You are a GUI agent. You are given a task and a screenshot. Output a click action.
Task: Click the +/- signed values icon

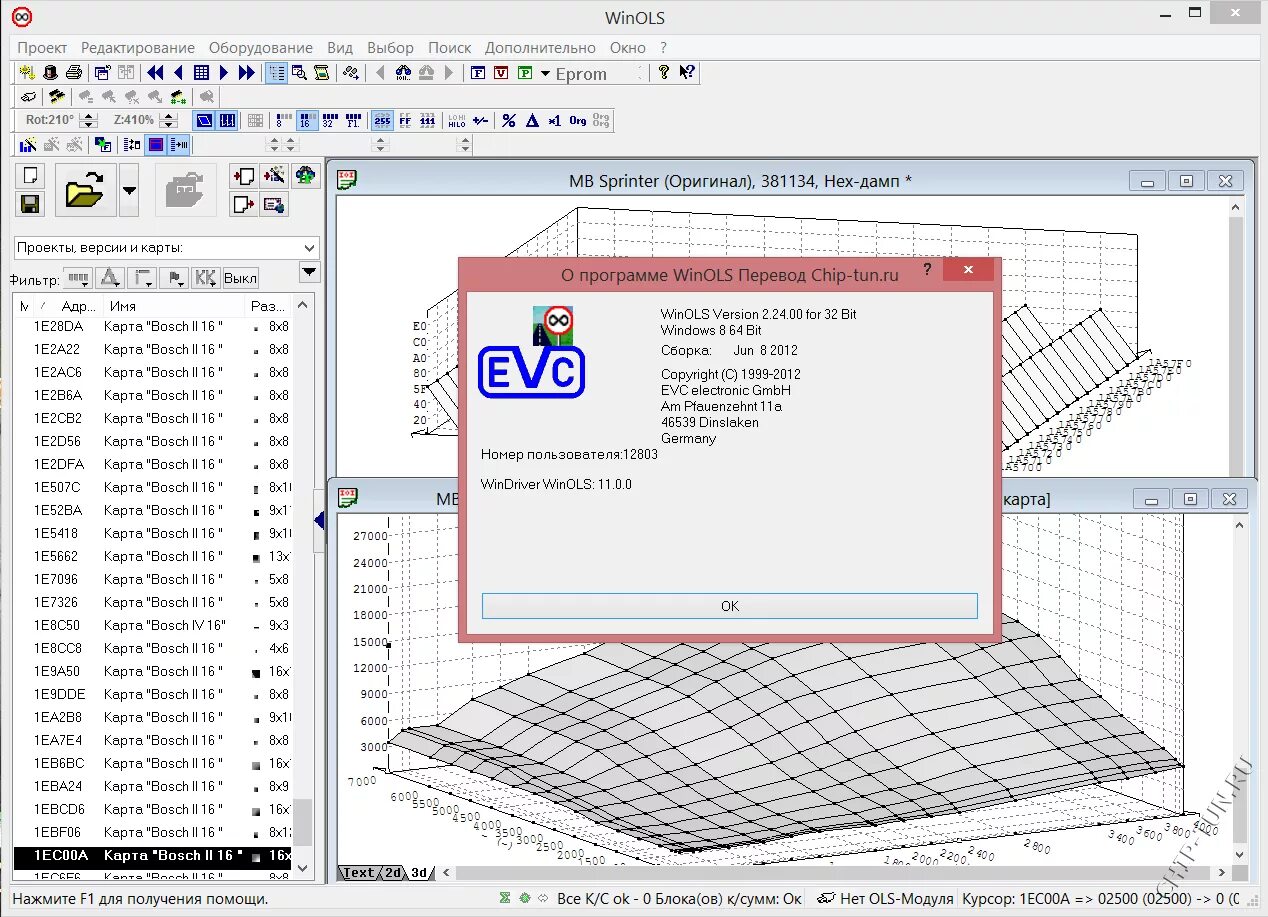pyautogui.click(x=481, y=120)
